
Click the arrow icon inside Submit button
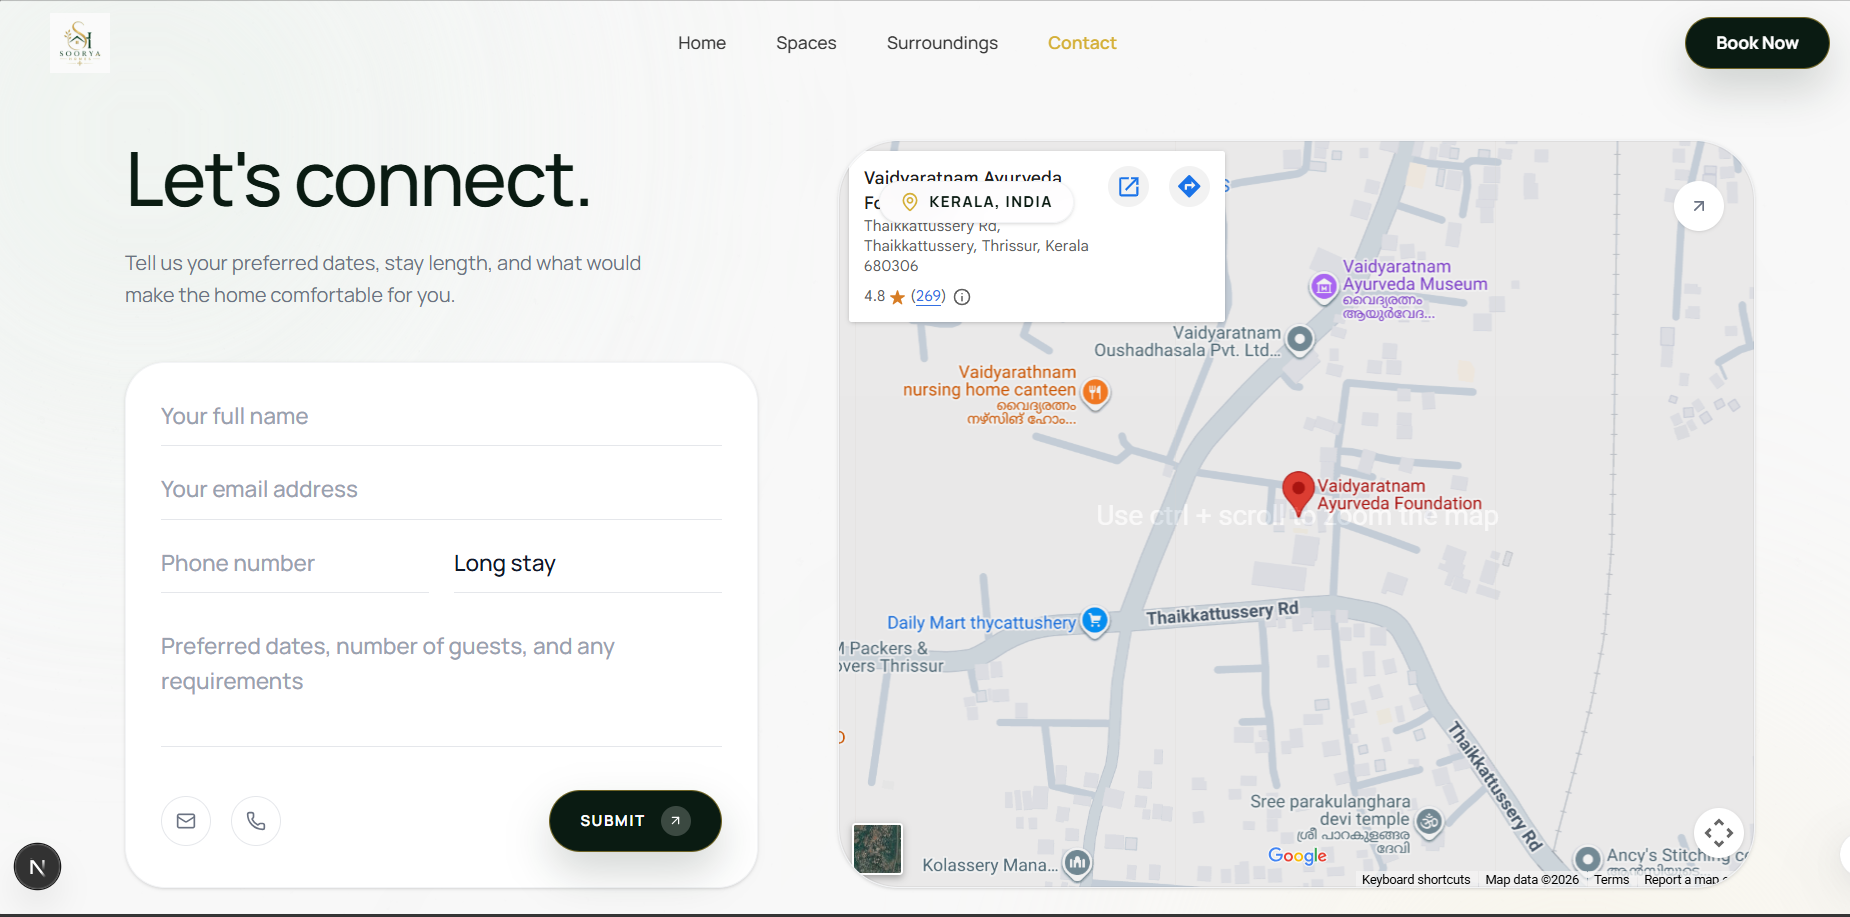coord(676,821)
